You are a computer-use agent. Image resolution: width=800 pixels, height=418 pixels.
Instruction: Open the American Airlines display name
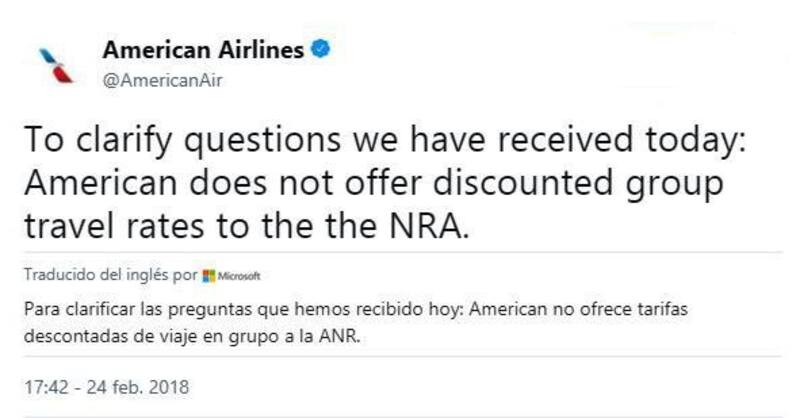tap(203, 51)
